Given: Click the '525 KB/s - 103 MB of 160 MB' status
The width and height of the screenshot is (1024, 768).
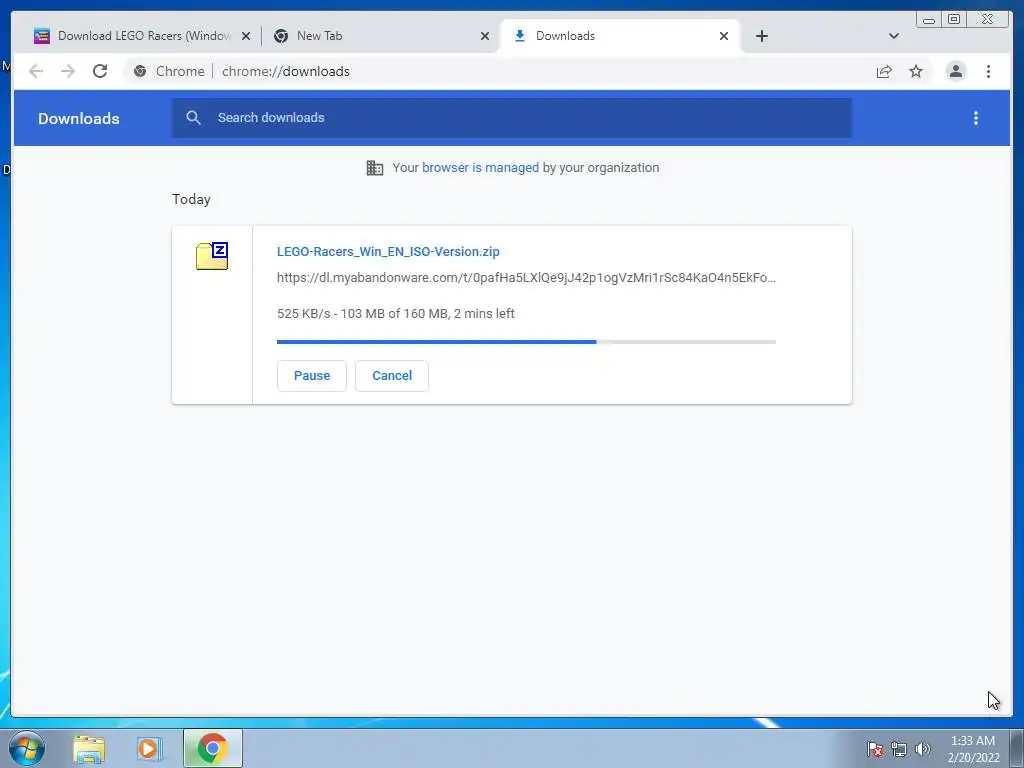Looking at the screenshot, I should (x=396, y=313).
